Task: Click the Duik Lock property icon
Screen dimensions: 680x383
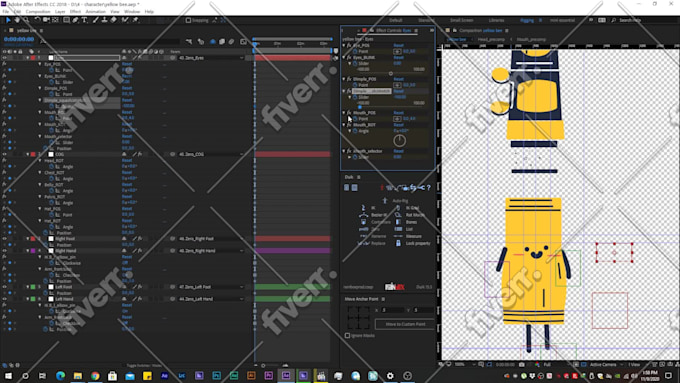Action: 398,243
